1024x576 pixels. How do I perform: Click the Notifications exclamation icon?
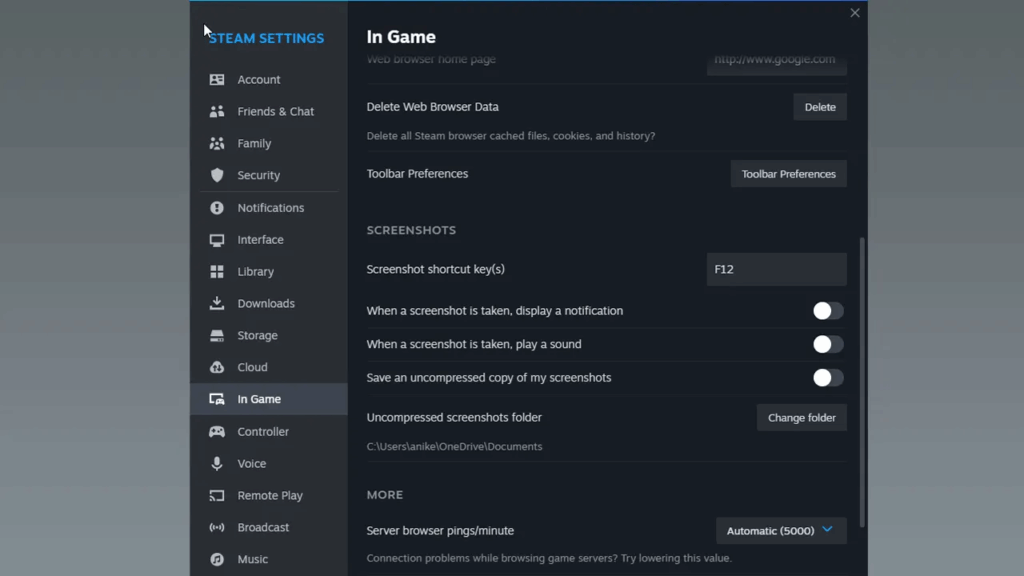click(x=217, y=208)
